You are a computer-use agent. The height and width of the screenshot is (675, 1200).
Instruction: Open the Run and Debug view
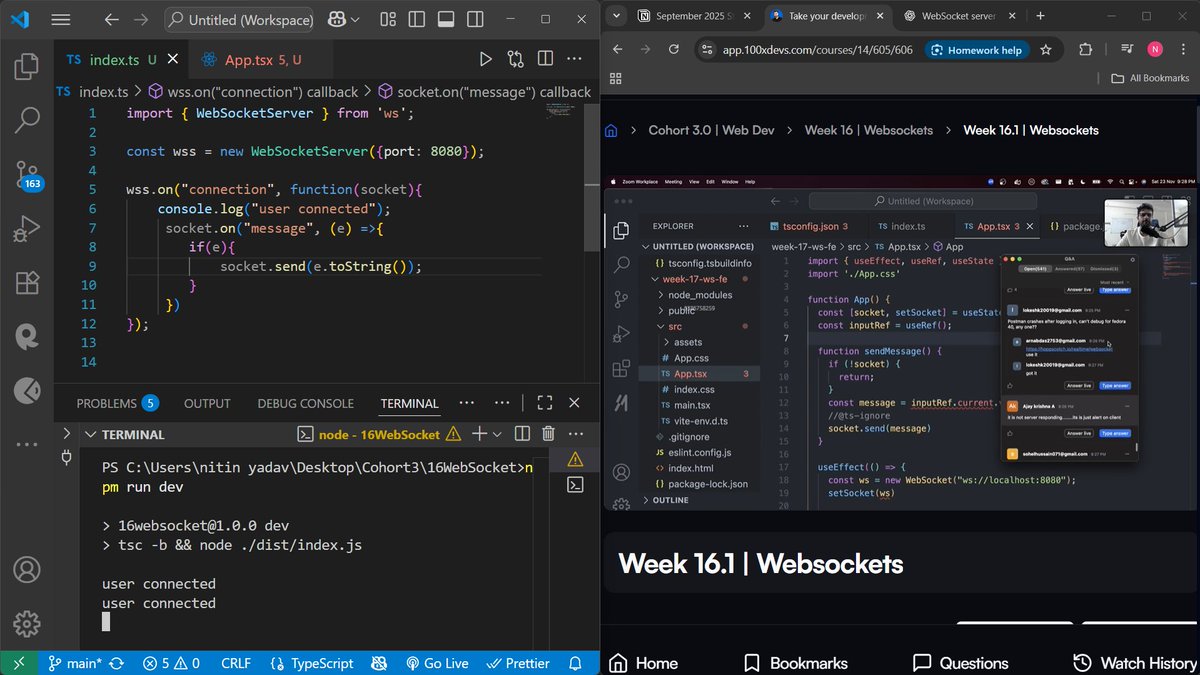click(x=27, y=229)
